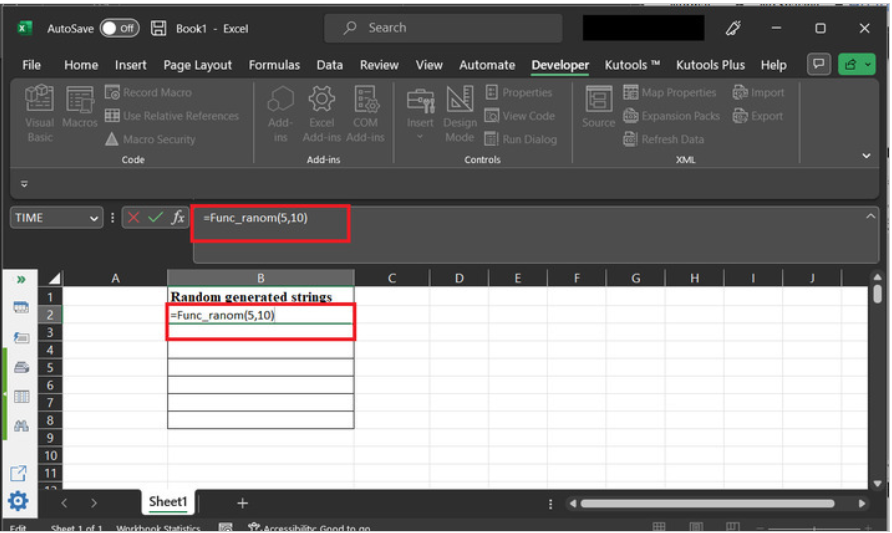Click the Save icon in title bar
This screenshot has height=533, width=892.
[158, 28]
